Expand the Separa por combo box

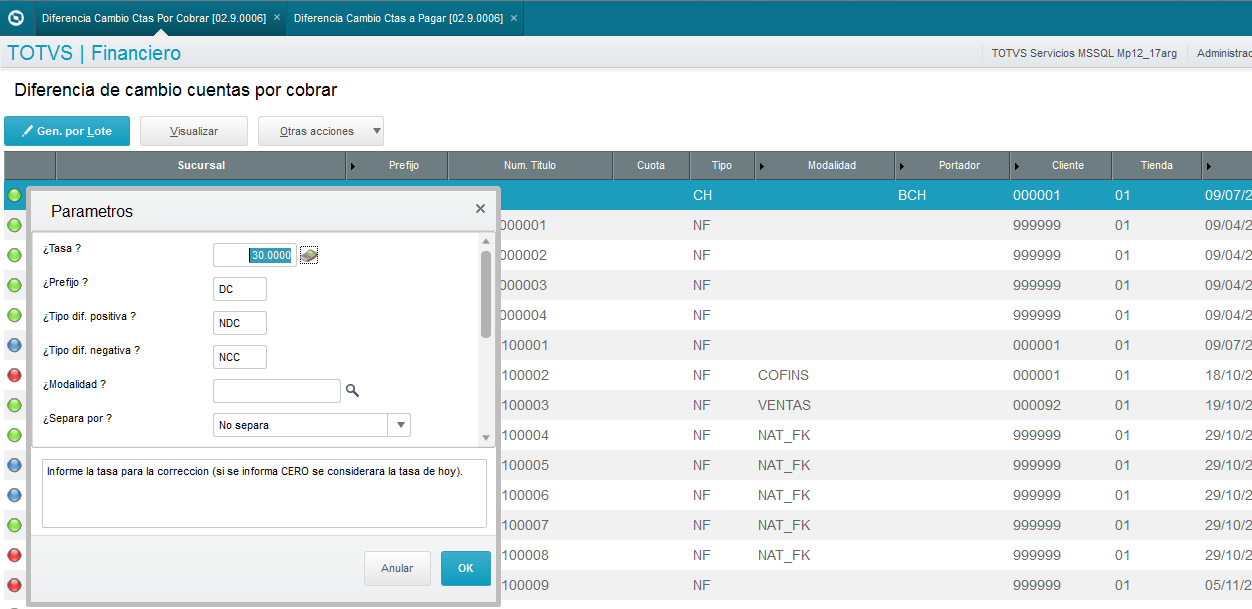(x=400, y=425)
